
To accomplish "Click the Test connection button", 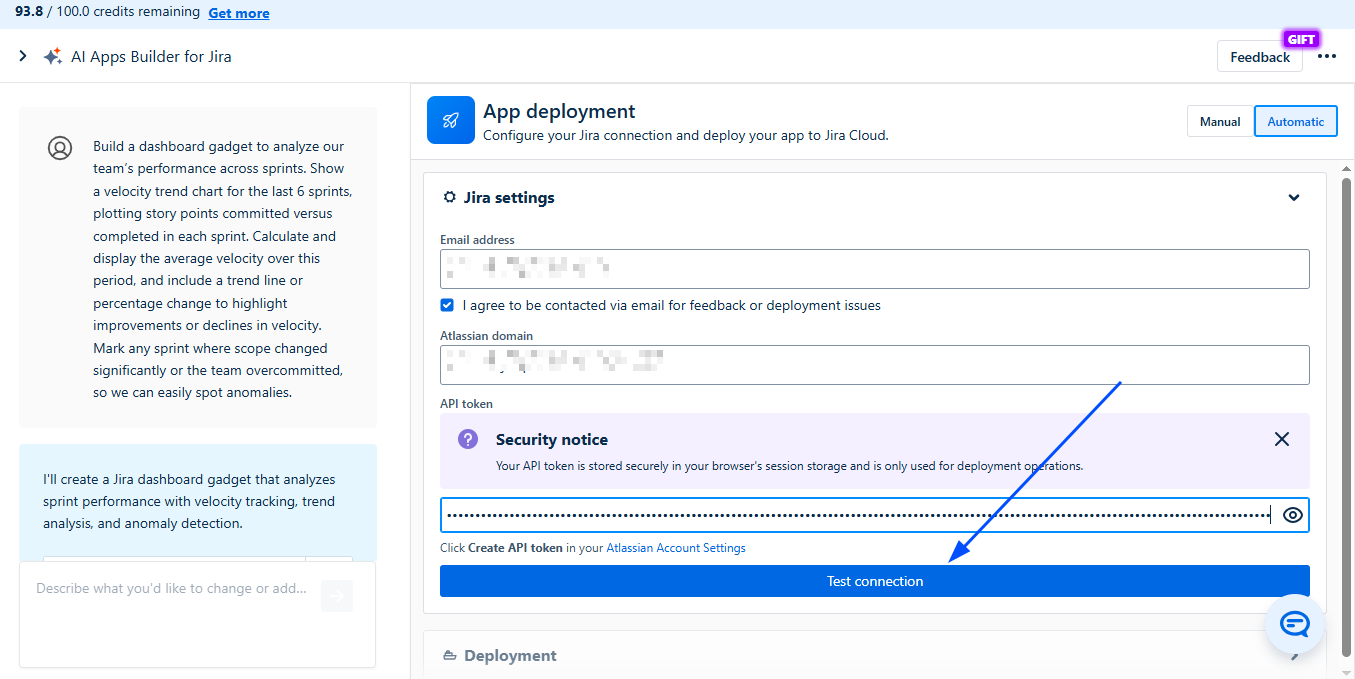I will [874, 581].
